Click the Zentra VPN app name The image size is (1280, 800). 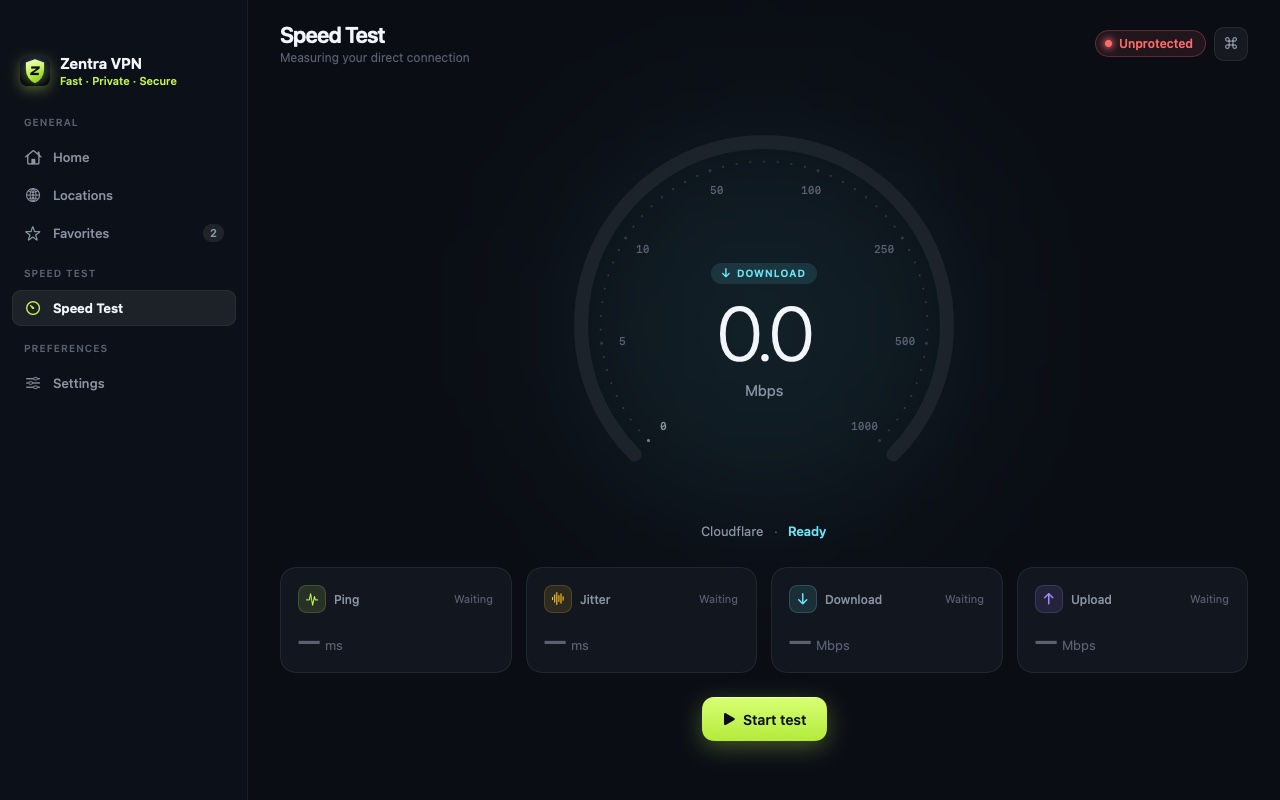tap(101, 63)
